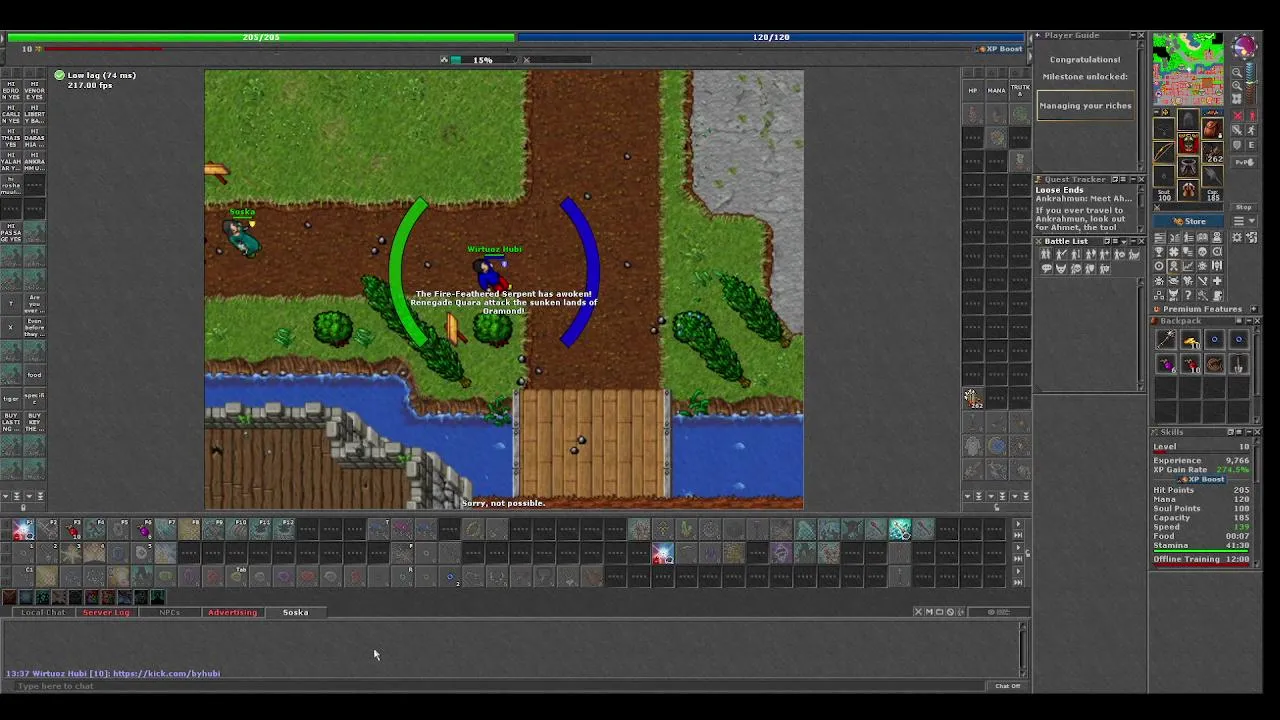Open the Battle List options dropdown arrow
Screen dimensions: 1280x720
1124,241
